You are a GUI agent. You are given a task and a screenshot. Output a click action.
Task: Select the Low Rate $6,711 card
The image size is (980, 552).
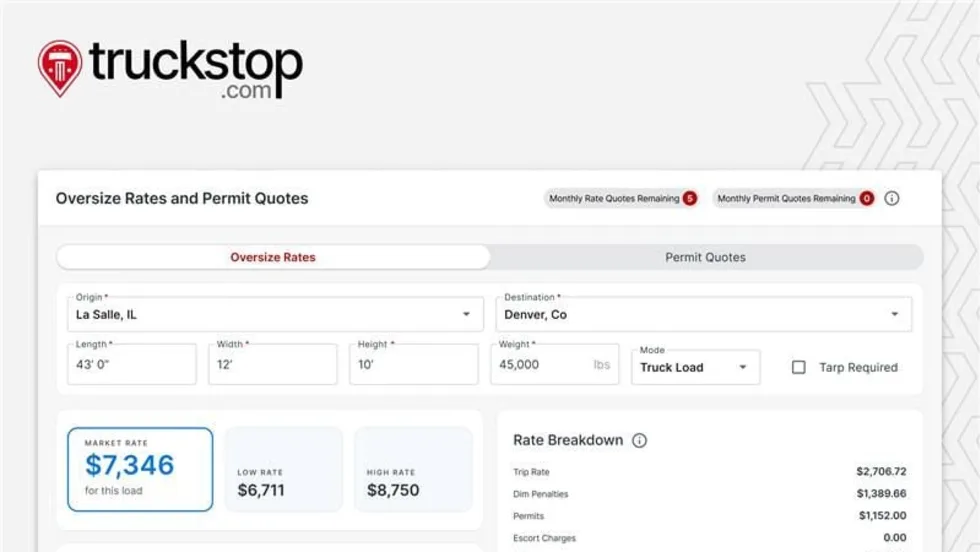pos(284,469)
